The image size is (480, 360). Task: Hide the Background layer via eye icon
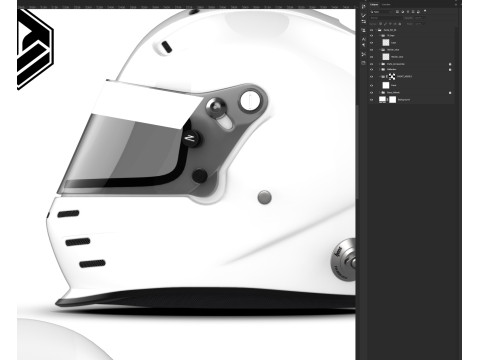371,100
